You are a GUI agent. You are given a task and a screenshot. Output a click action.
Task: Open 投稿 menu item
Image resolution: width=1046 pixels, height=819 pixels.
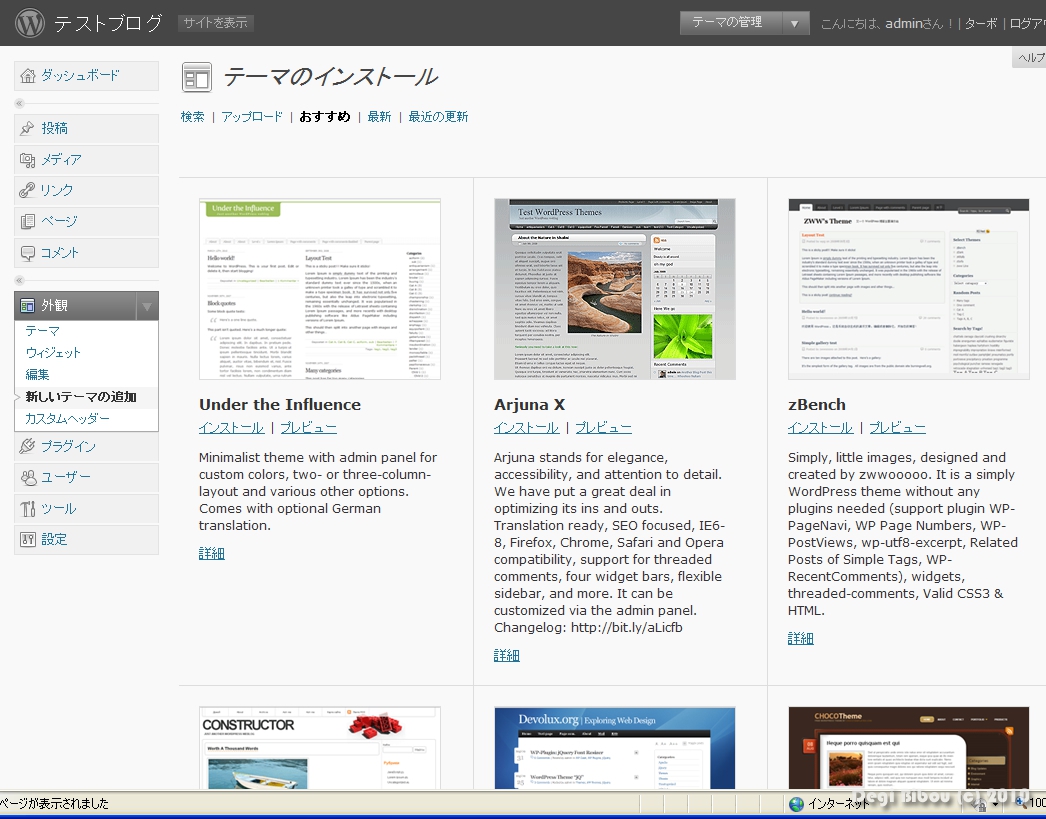pos(86,128)
